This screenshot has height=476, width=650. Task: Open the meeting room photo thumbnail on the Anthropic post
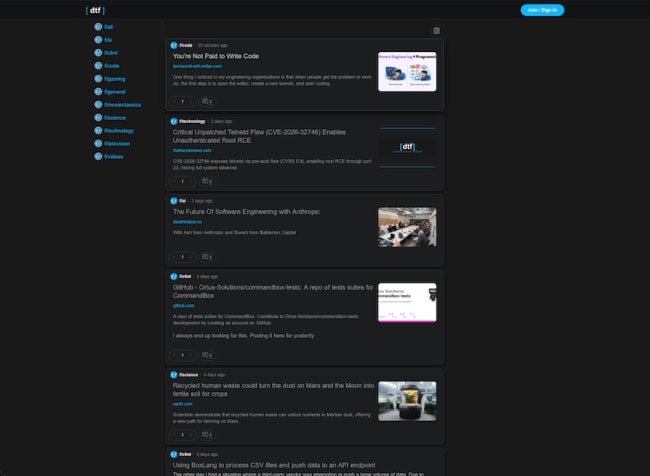[x=407, y=227]
